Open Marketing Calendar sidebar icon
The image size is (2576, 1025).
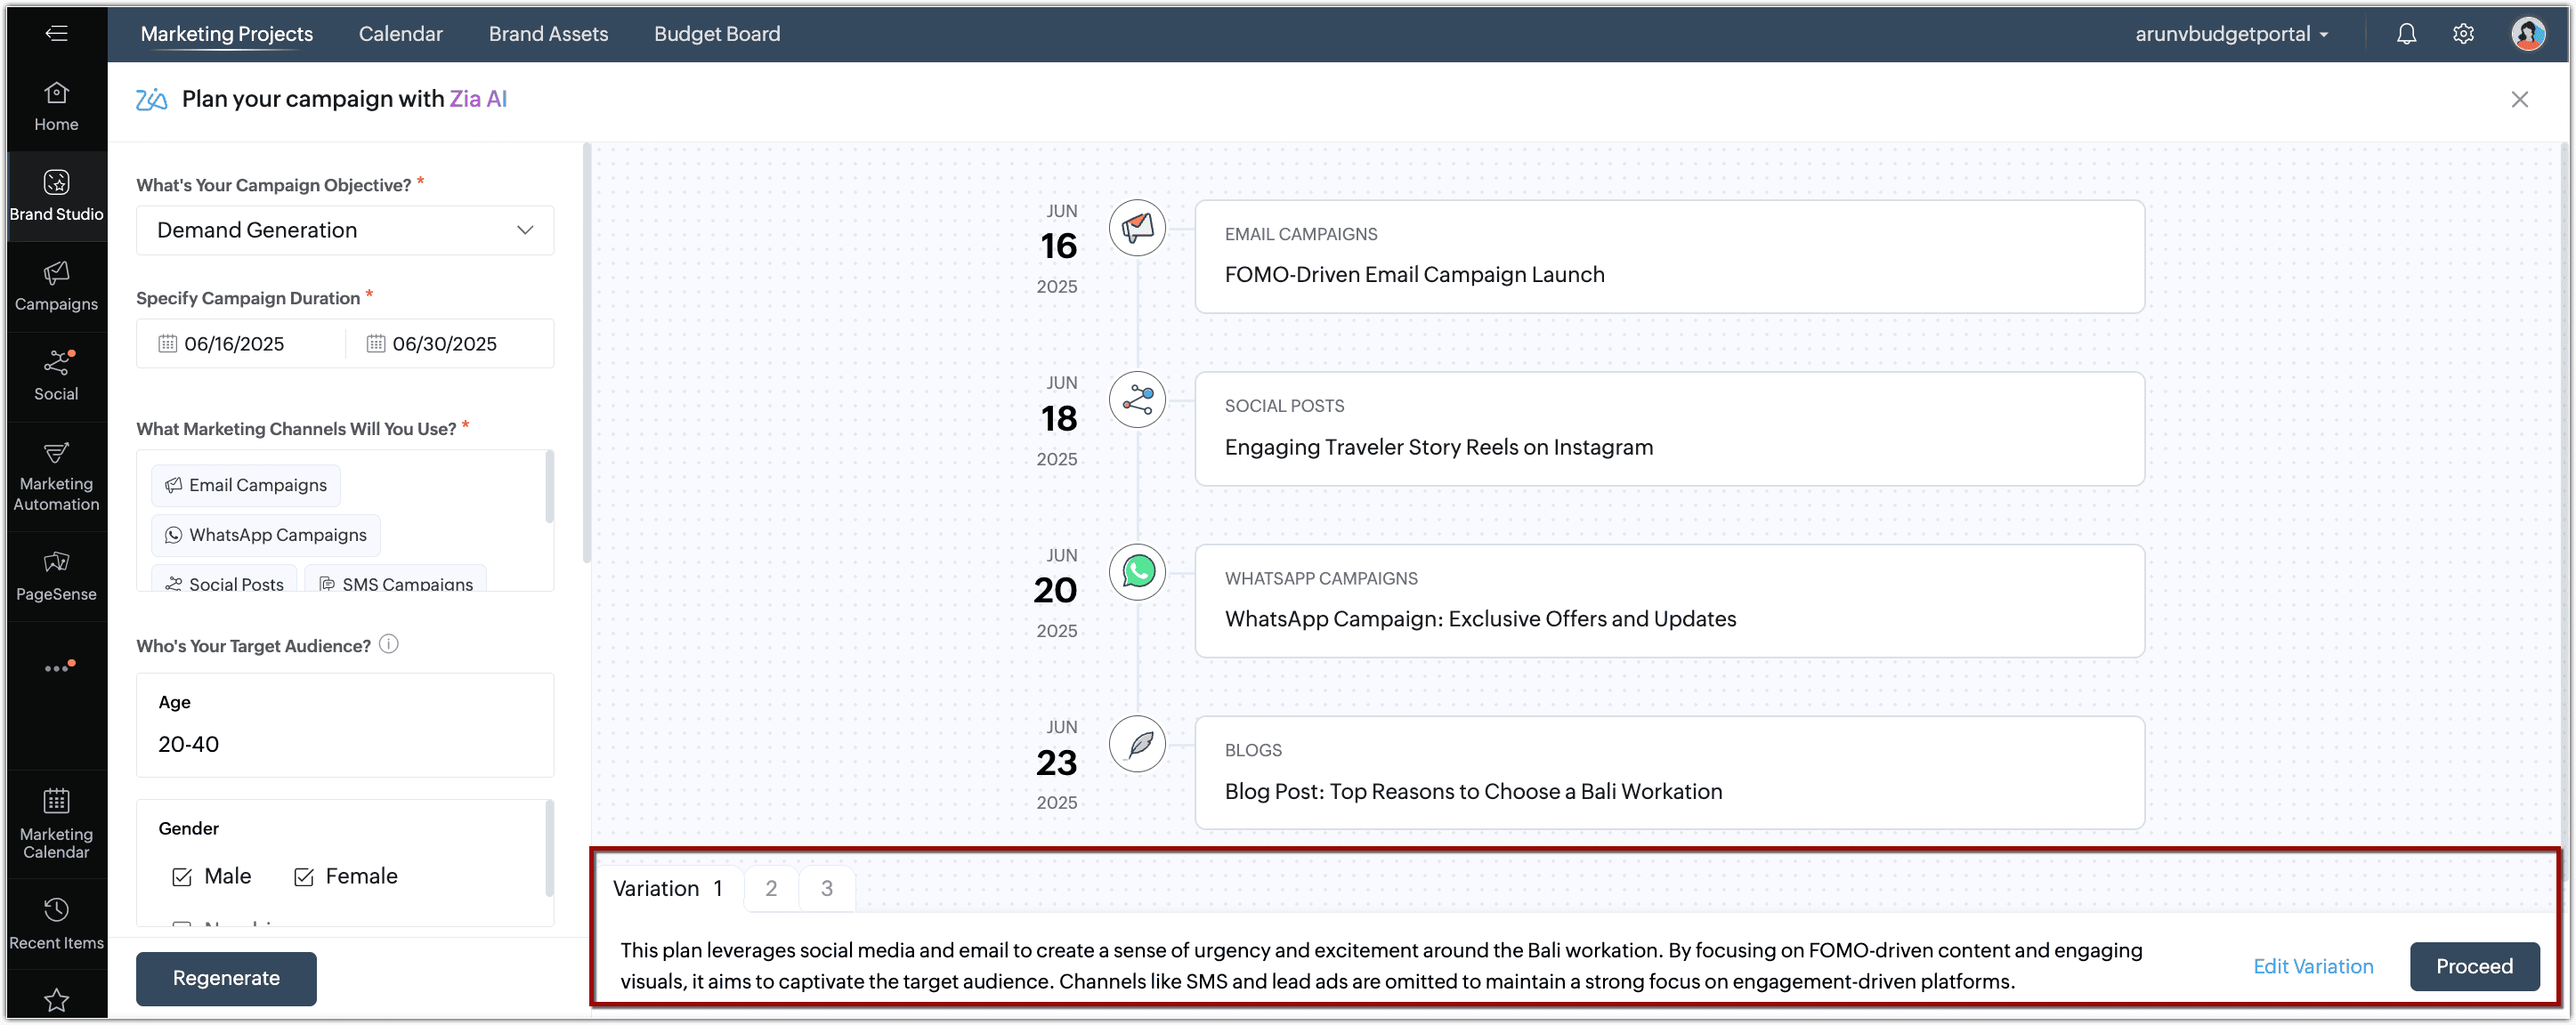[56, 823]
